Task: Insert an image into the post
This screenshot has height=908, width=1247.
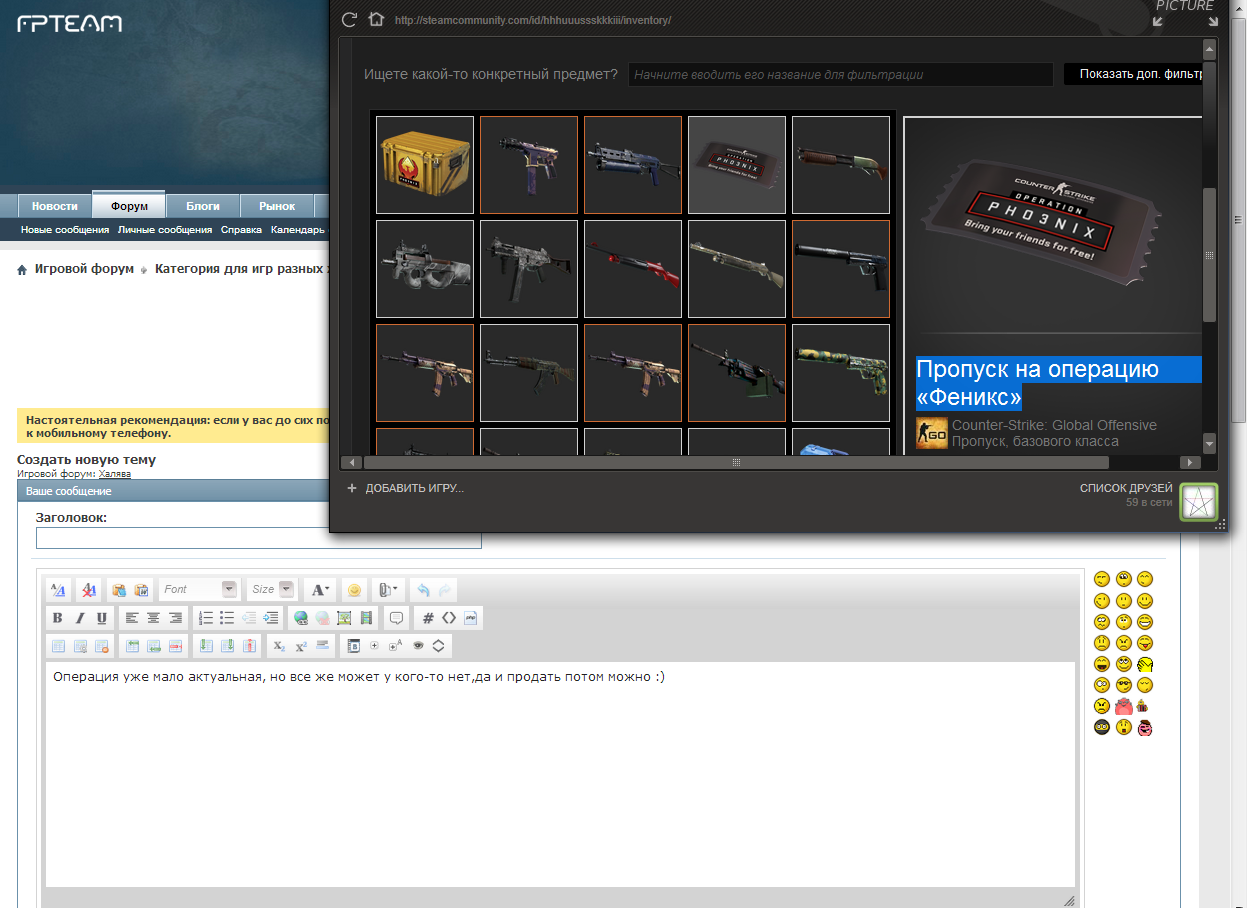Action: pyautogui.click(x=345, y=618)
